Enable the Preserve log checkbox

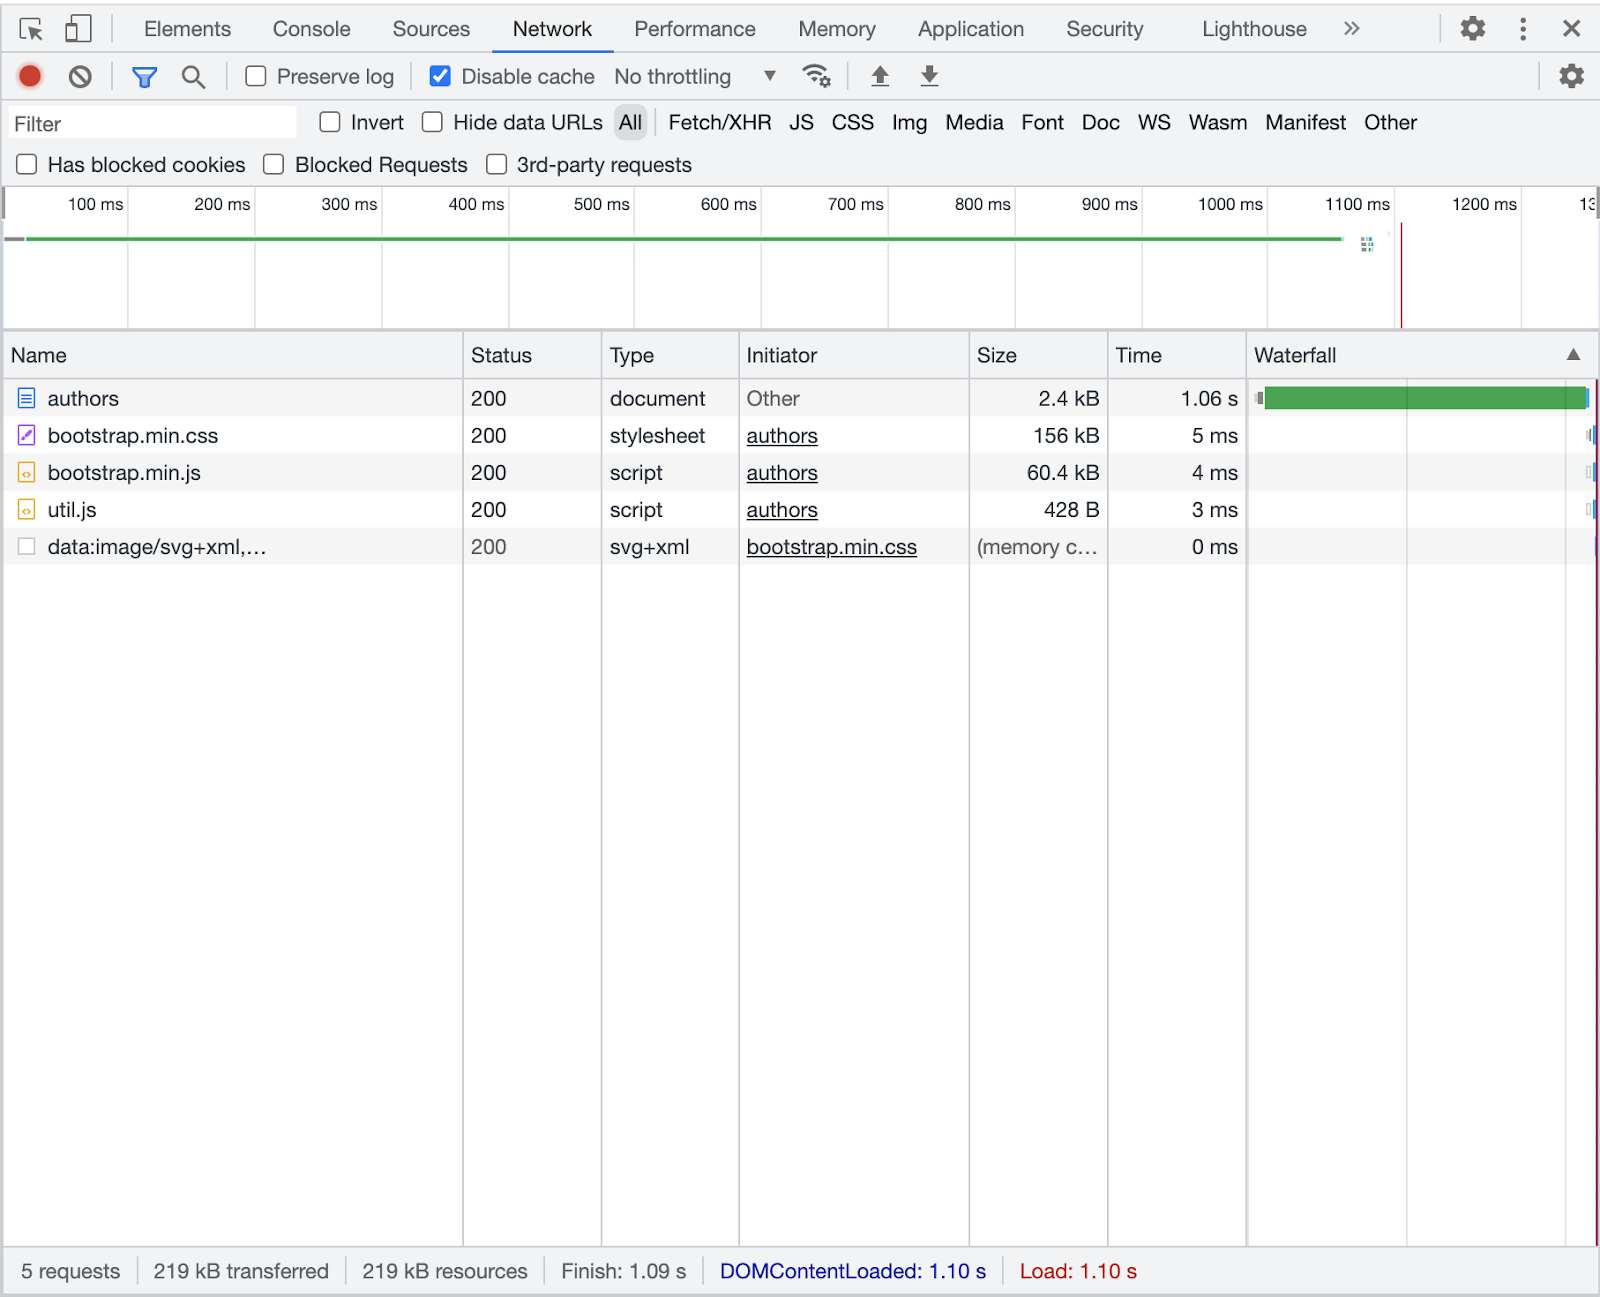click(x=256, y=75)
